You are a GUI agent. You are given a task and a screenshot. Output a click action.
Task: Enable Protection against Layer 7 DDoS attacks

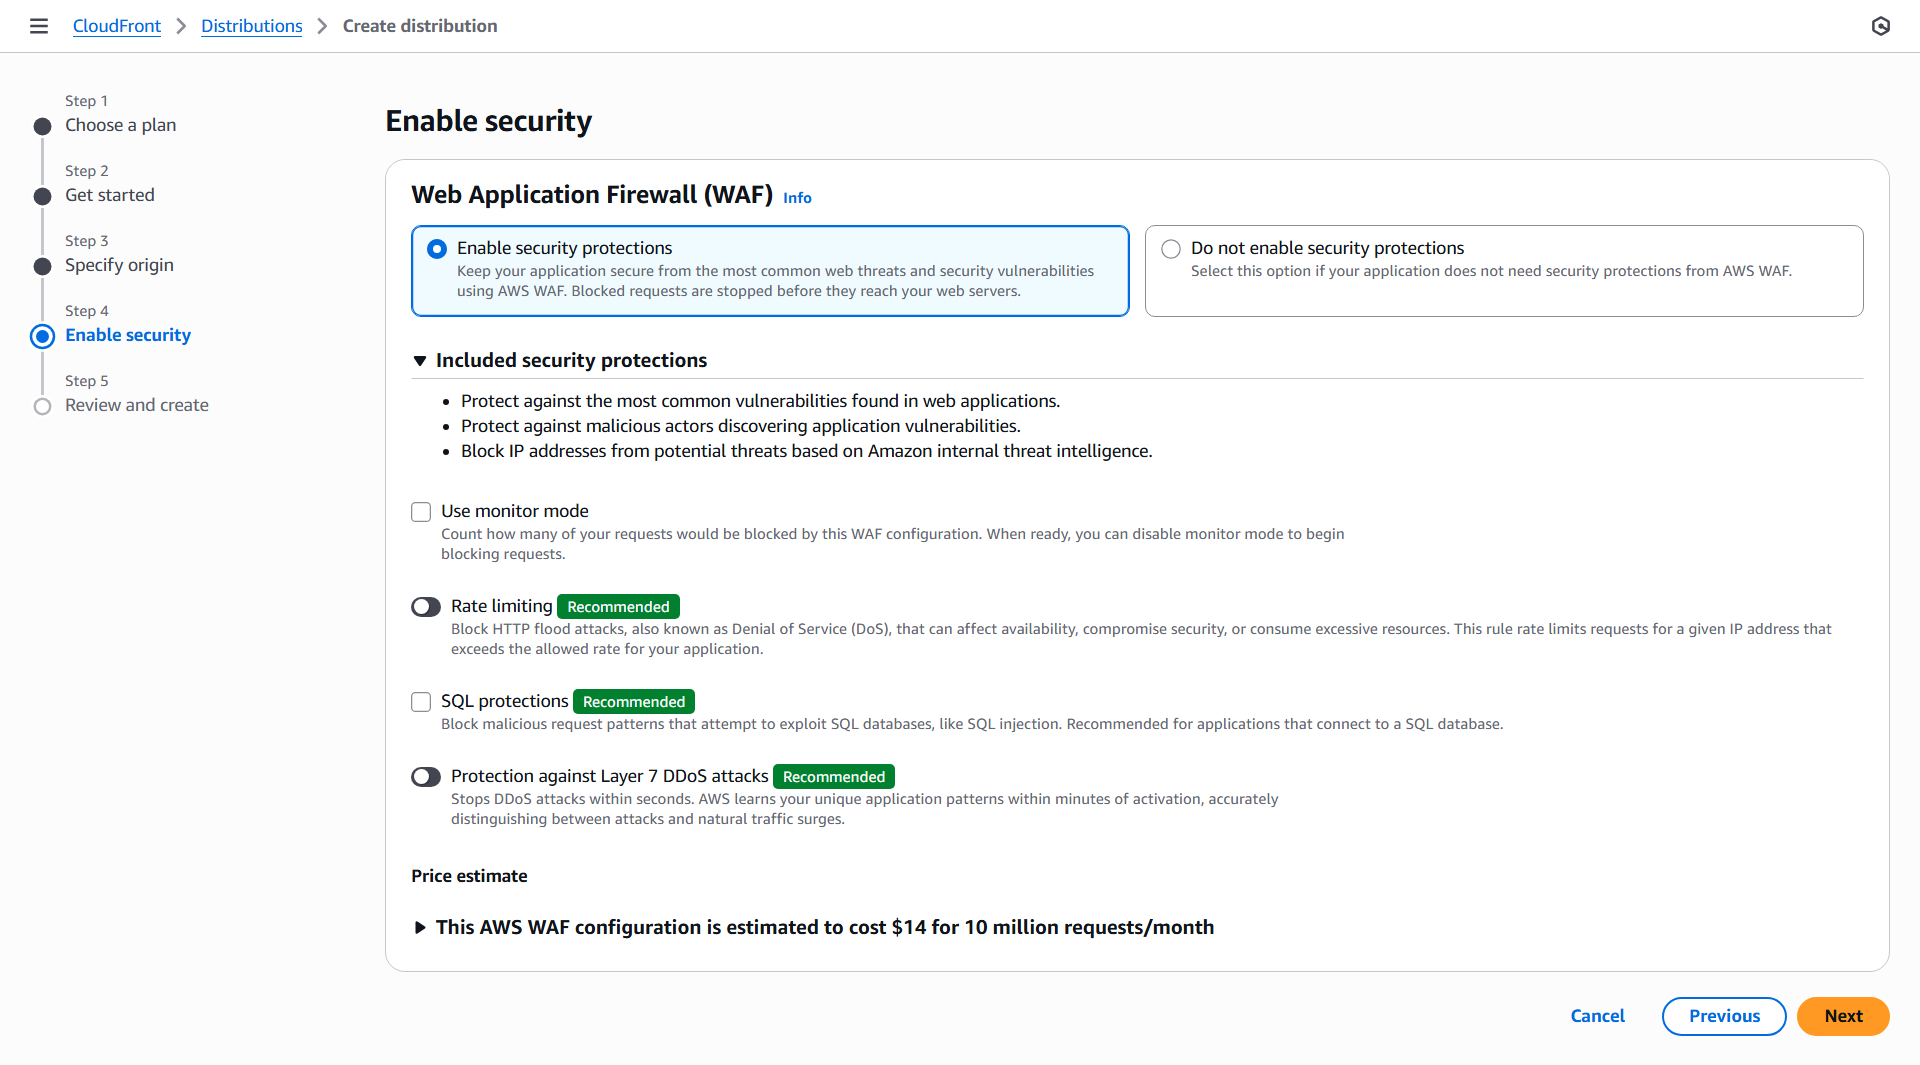pyautogui.click(x=426, y=777)
